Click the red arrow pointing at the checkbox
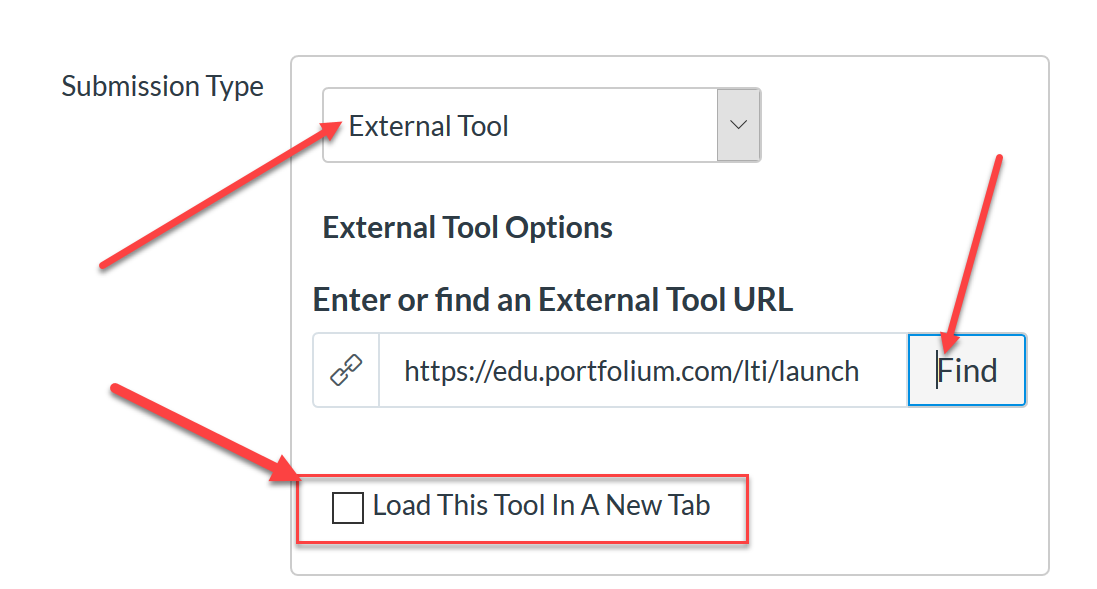The image size is (1097, 589). 205,433
